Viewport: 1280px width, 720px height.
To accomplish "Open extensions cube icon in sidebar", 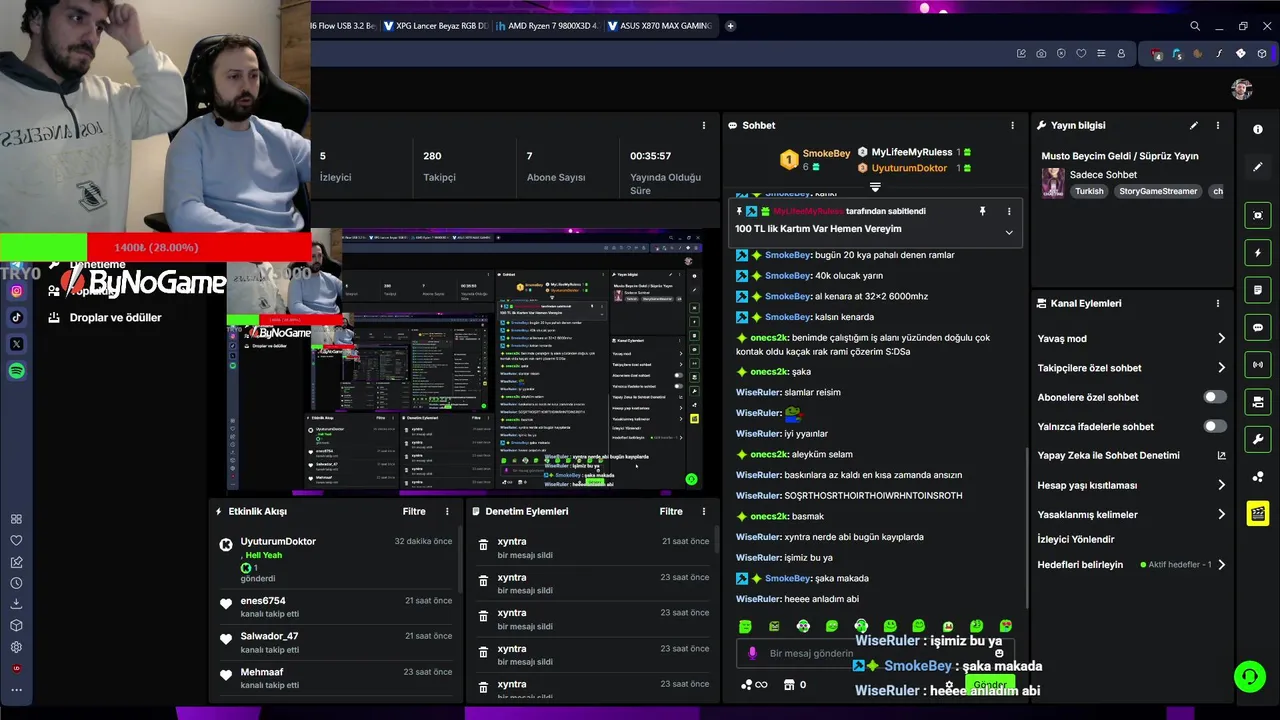I will pyautogui.click(x=16, y=626).
